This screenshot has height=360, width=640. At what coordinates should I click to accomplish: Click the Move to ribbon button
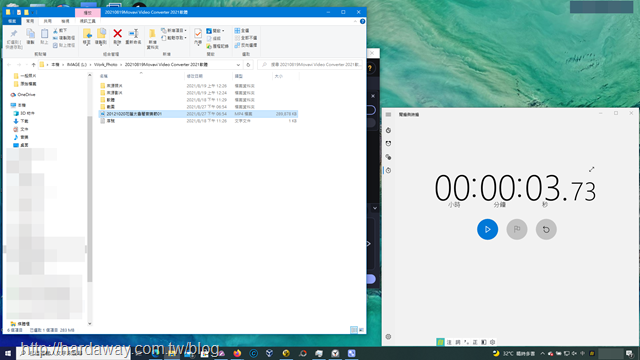pos(87,37)
